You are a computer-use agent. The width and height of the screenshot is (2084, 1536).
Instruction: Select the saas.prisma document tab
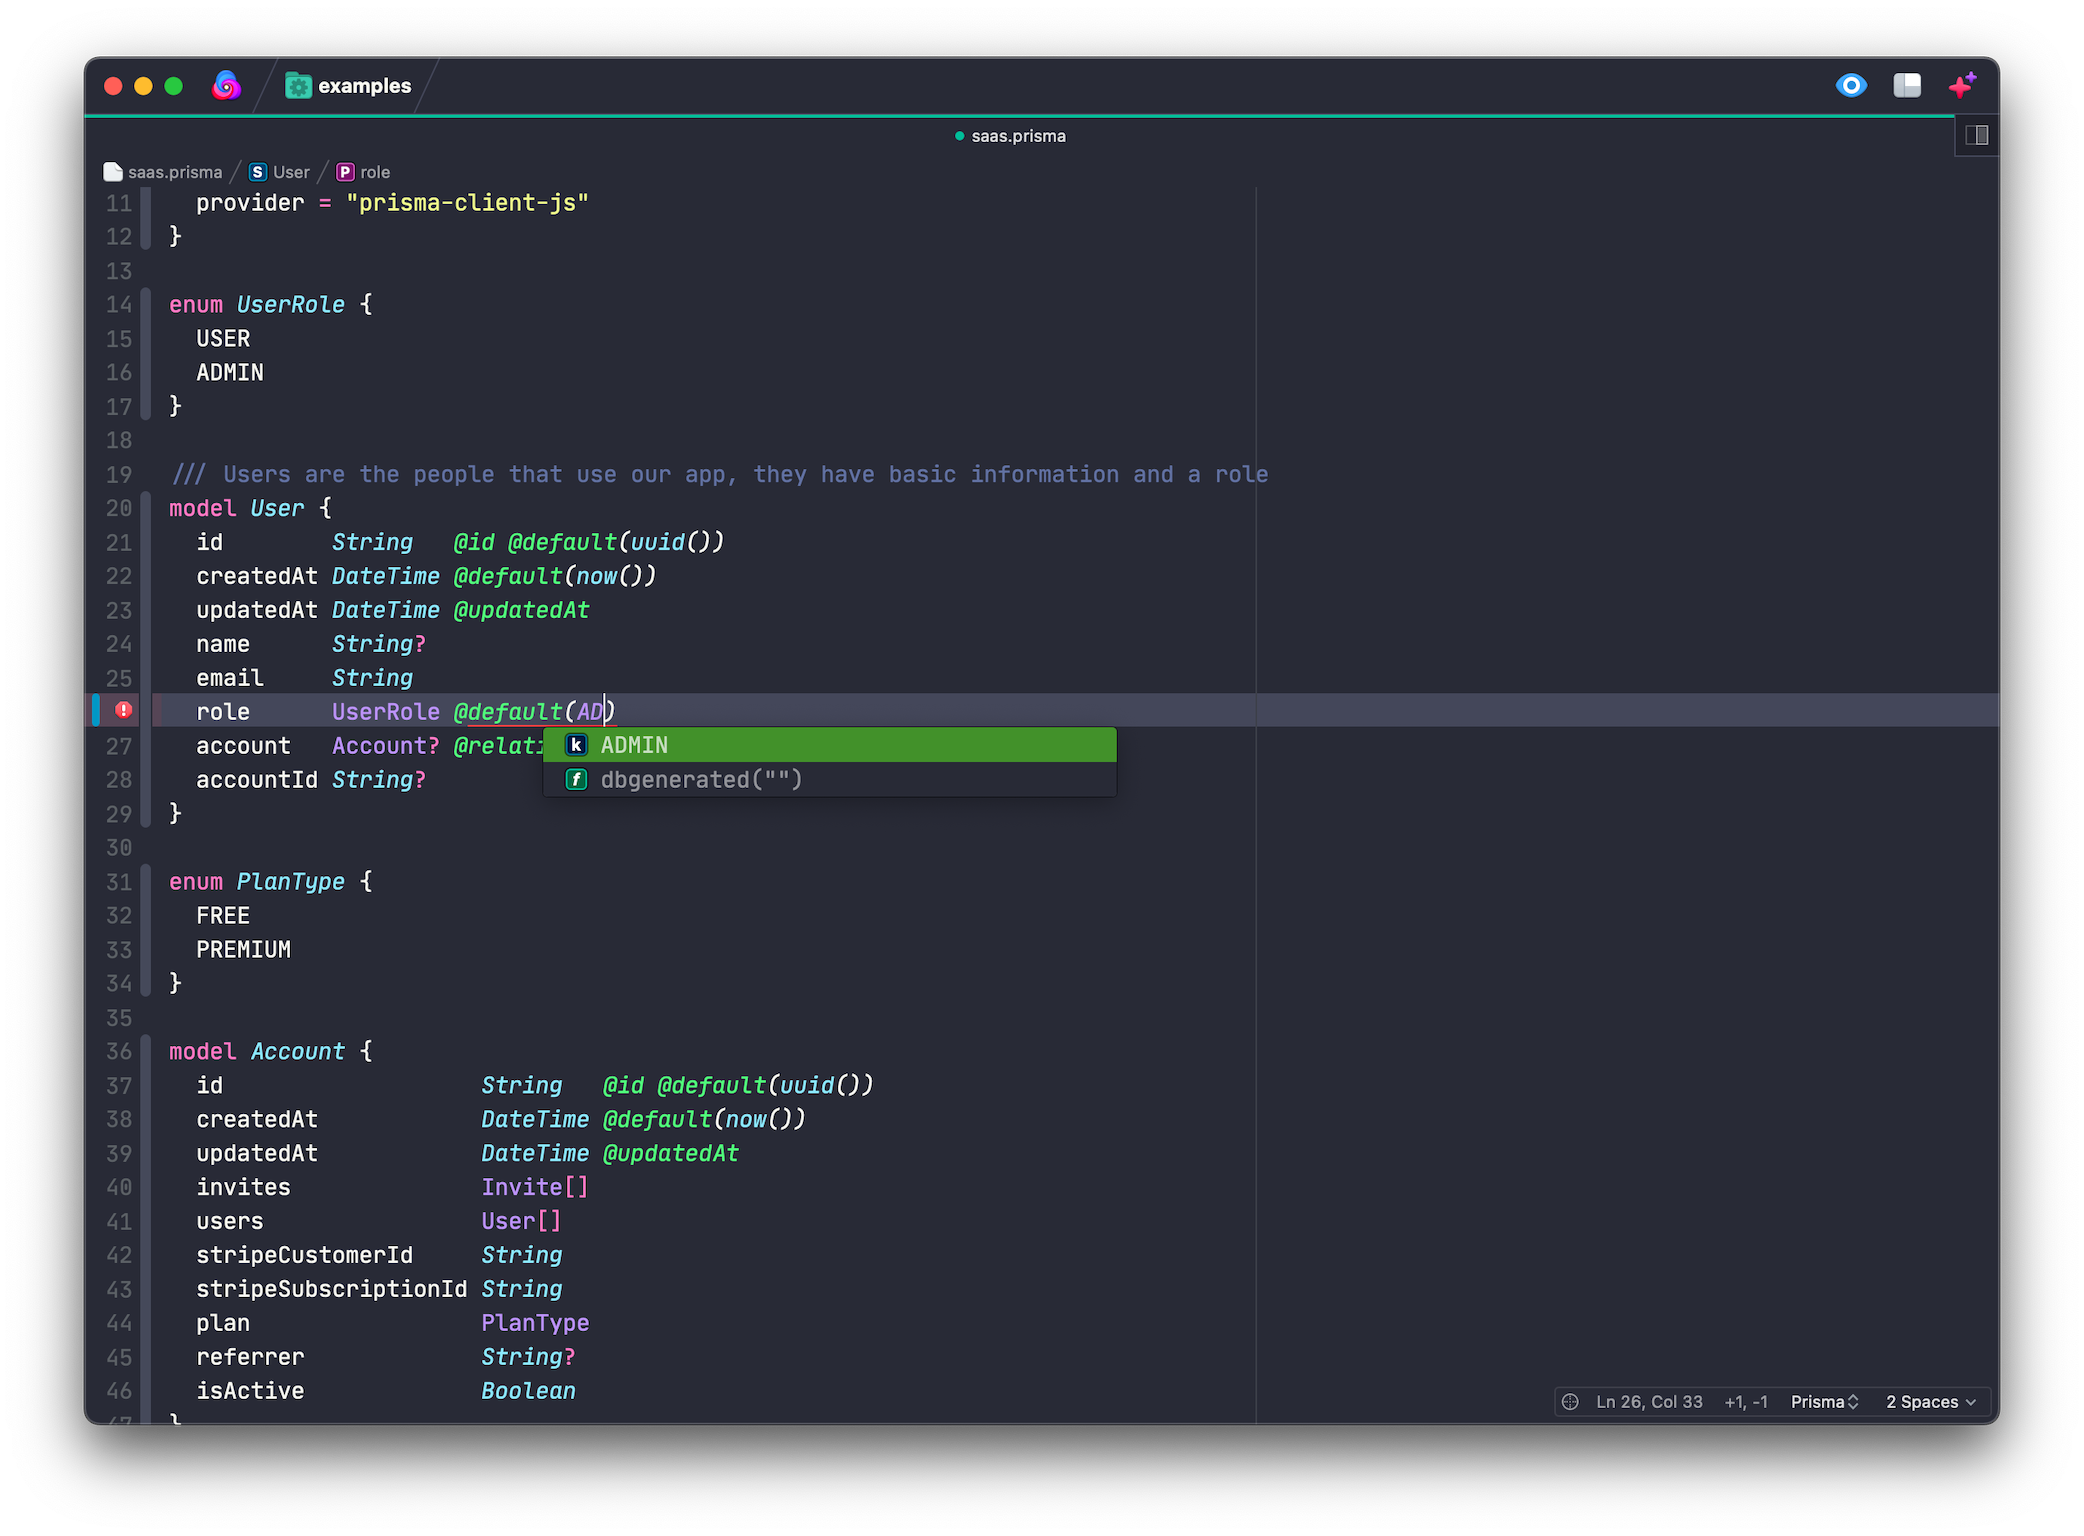[1017, 136]
